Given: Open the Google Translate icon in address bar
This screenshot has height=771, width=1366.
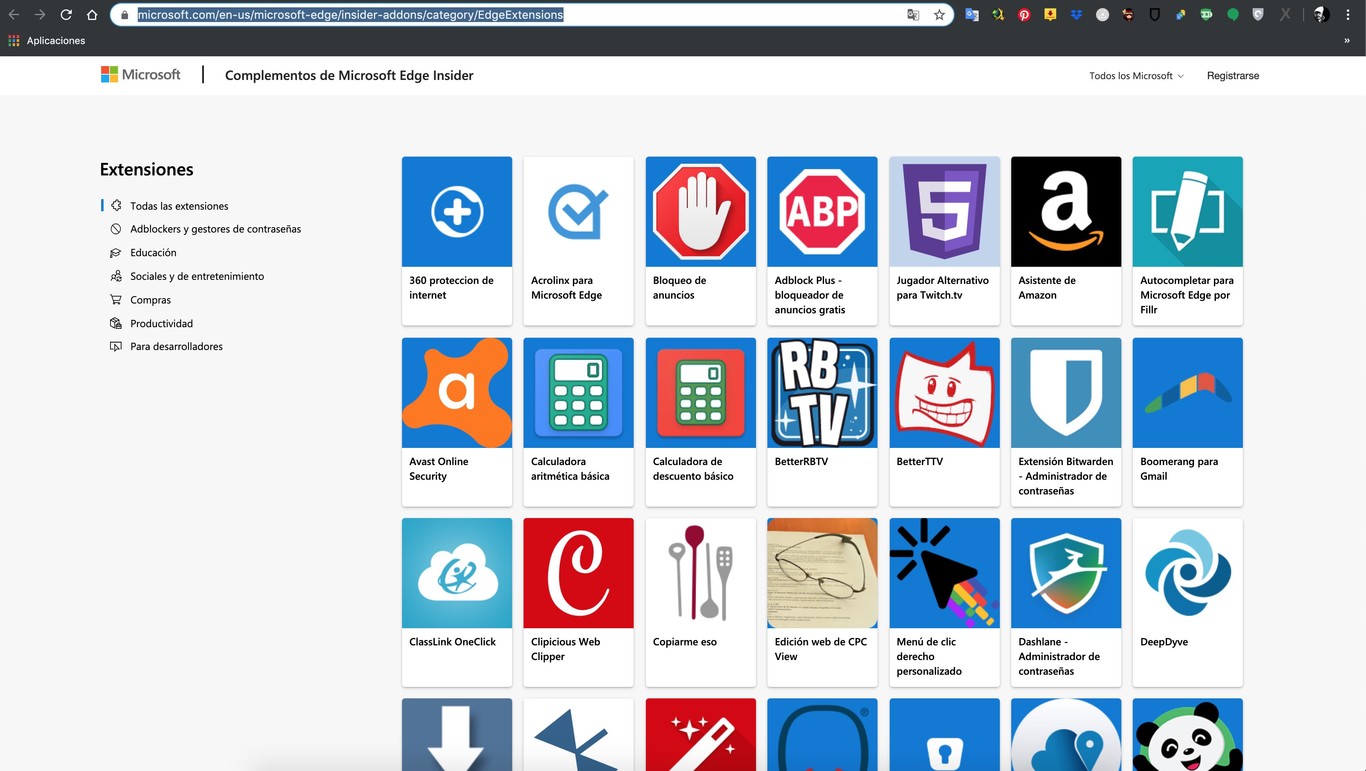Looking at the screenshot, I should click(x=911, y=15).
